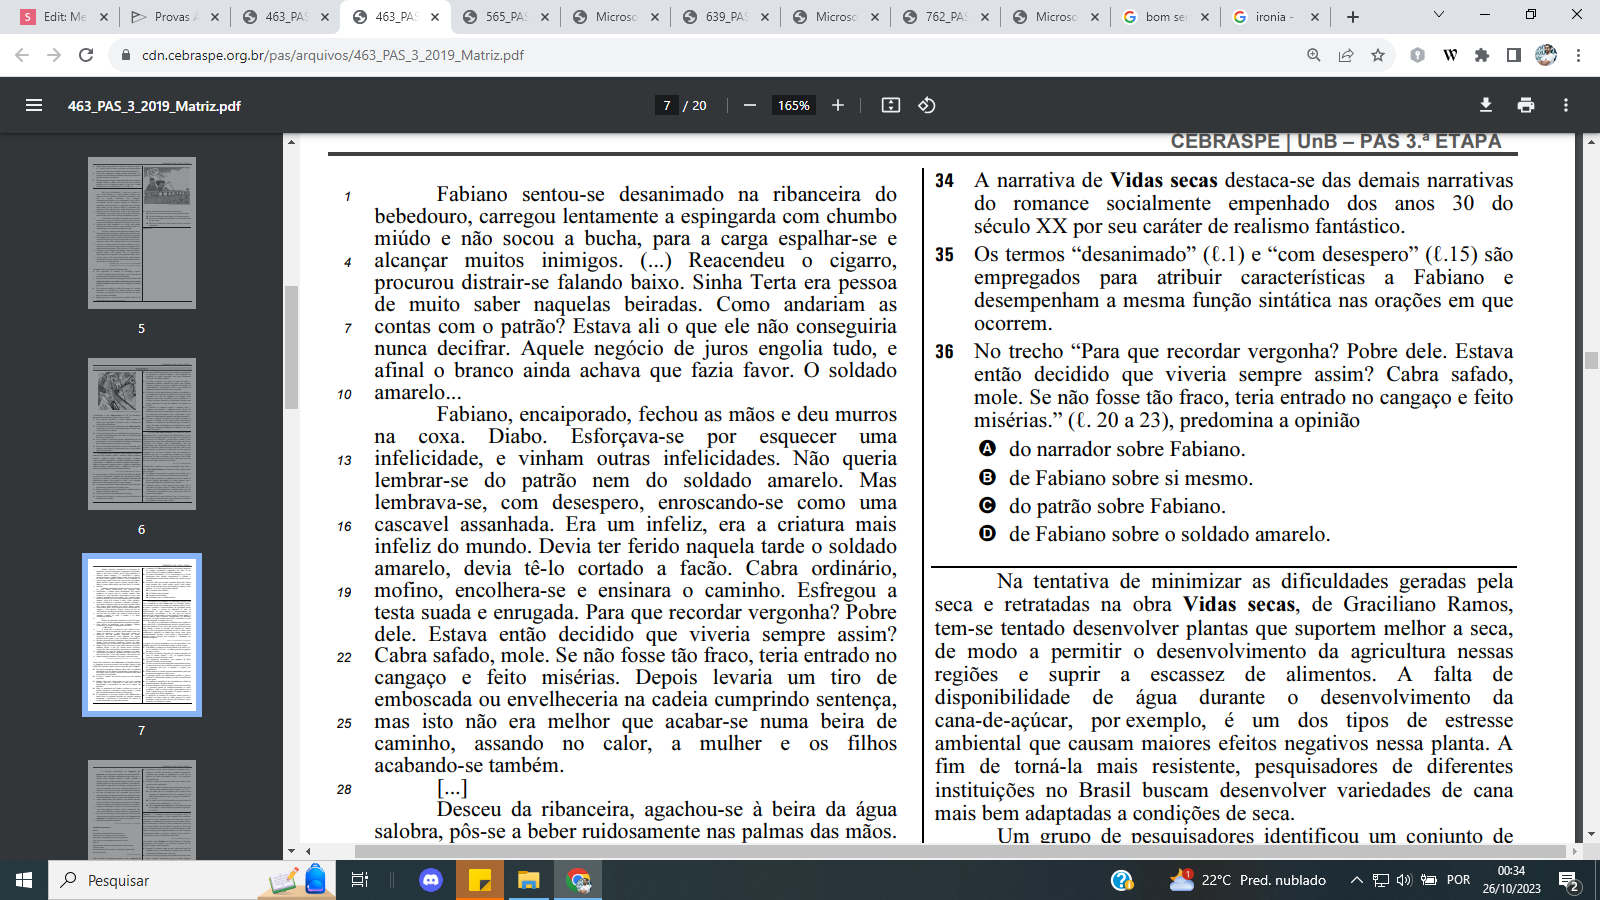Open Chrome from taskbar
1600x900 pixels.
click(578, 880)
